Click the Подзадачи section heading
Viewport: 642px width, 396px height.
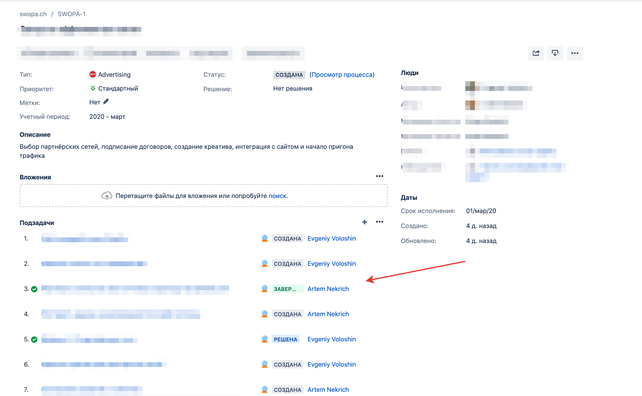point(37,223)
